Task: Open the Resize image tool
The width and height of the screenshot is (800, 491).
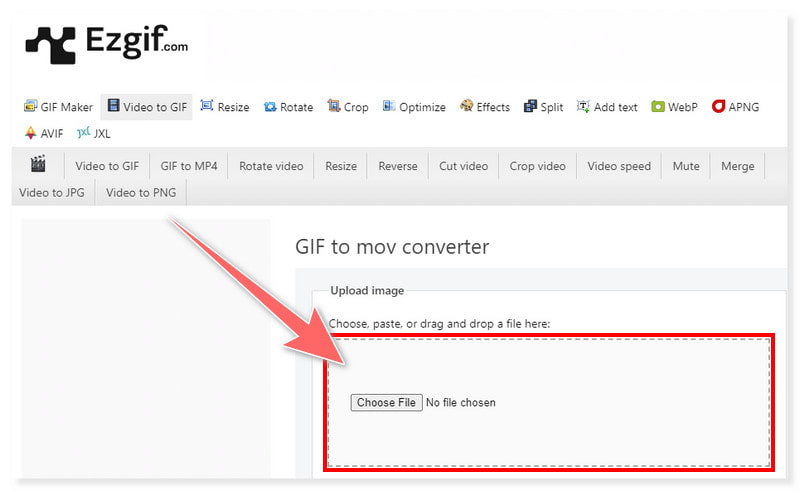Action: click(x=225, y=107)
